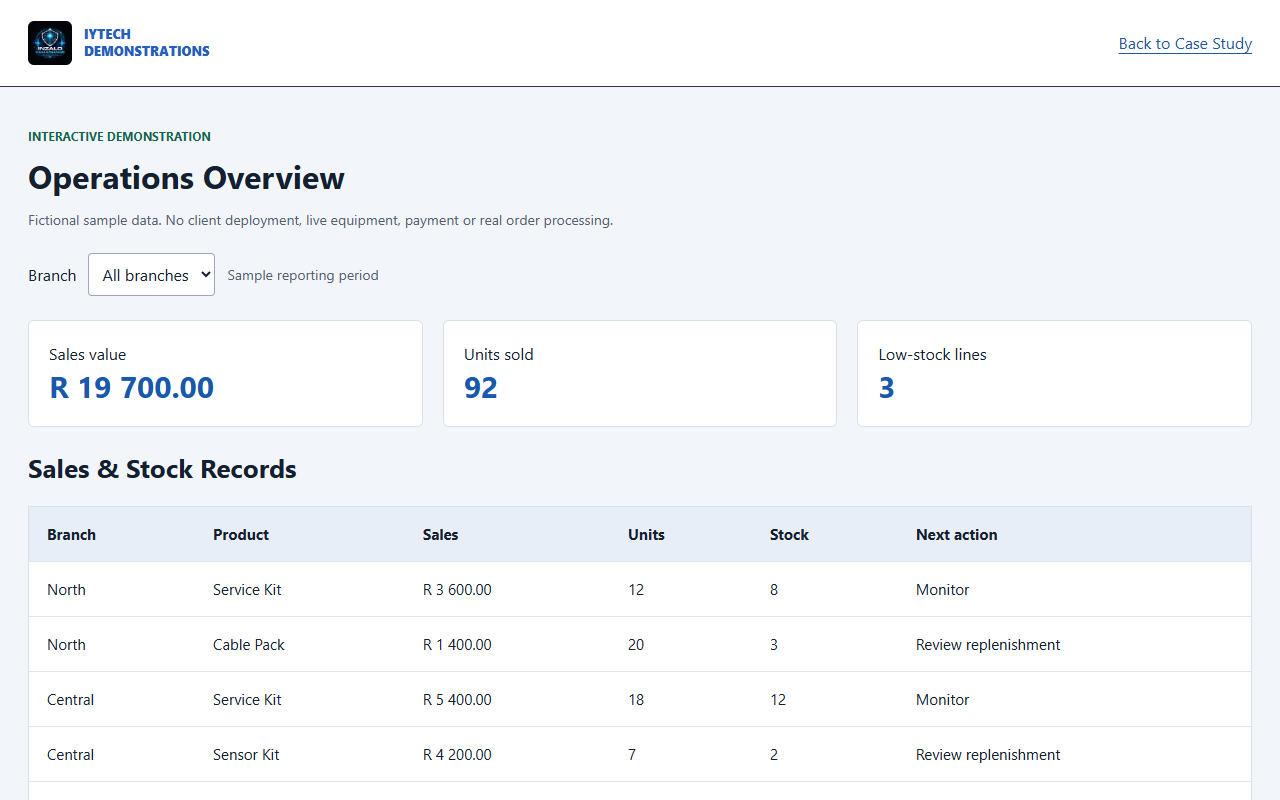Image resolution: width=1280 pixels, height=800 pixels.
Task: Click the Sales & Stock Records heading
Action: 162,469
